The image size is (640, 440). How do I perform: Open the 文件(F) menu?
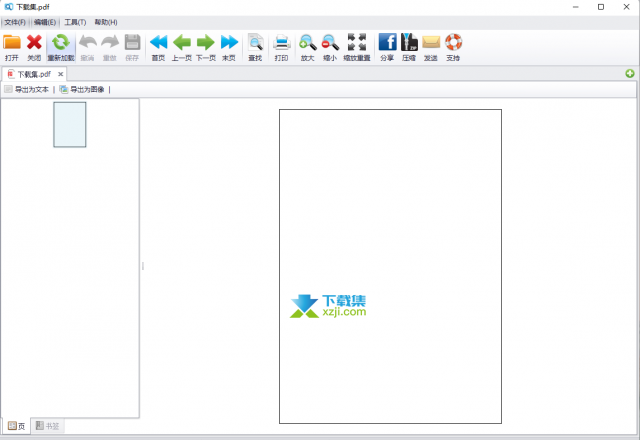(x=15, y=22)
